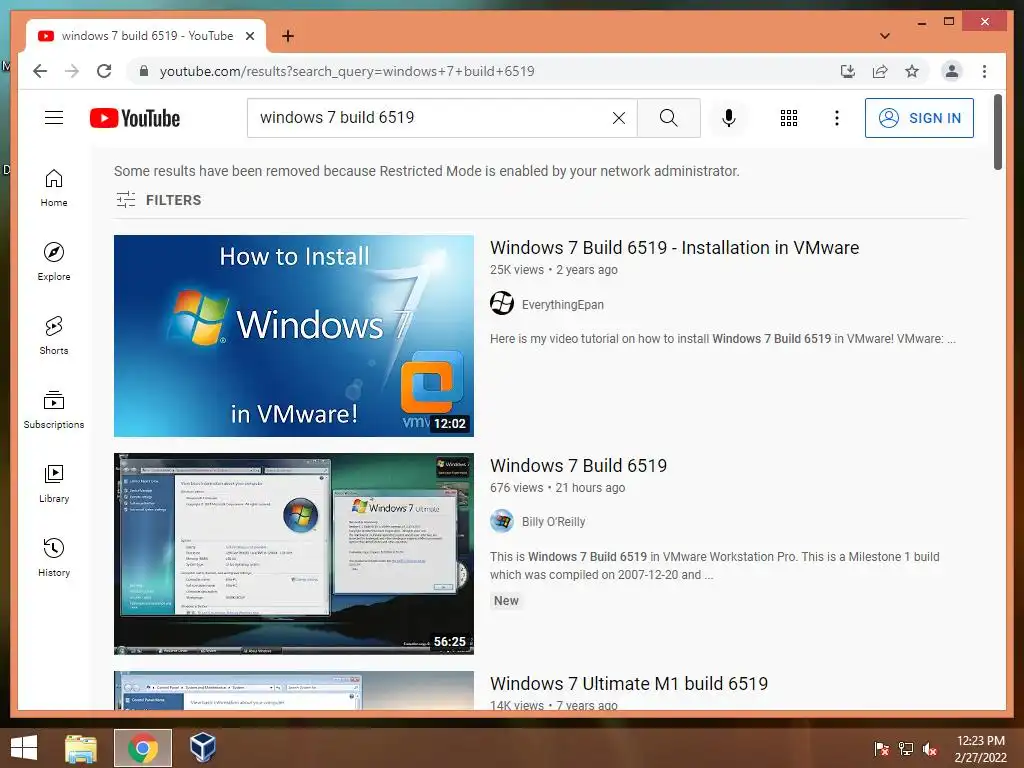Open the Windows Start menu

(x=24, y=748)
